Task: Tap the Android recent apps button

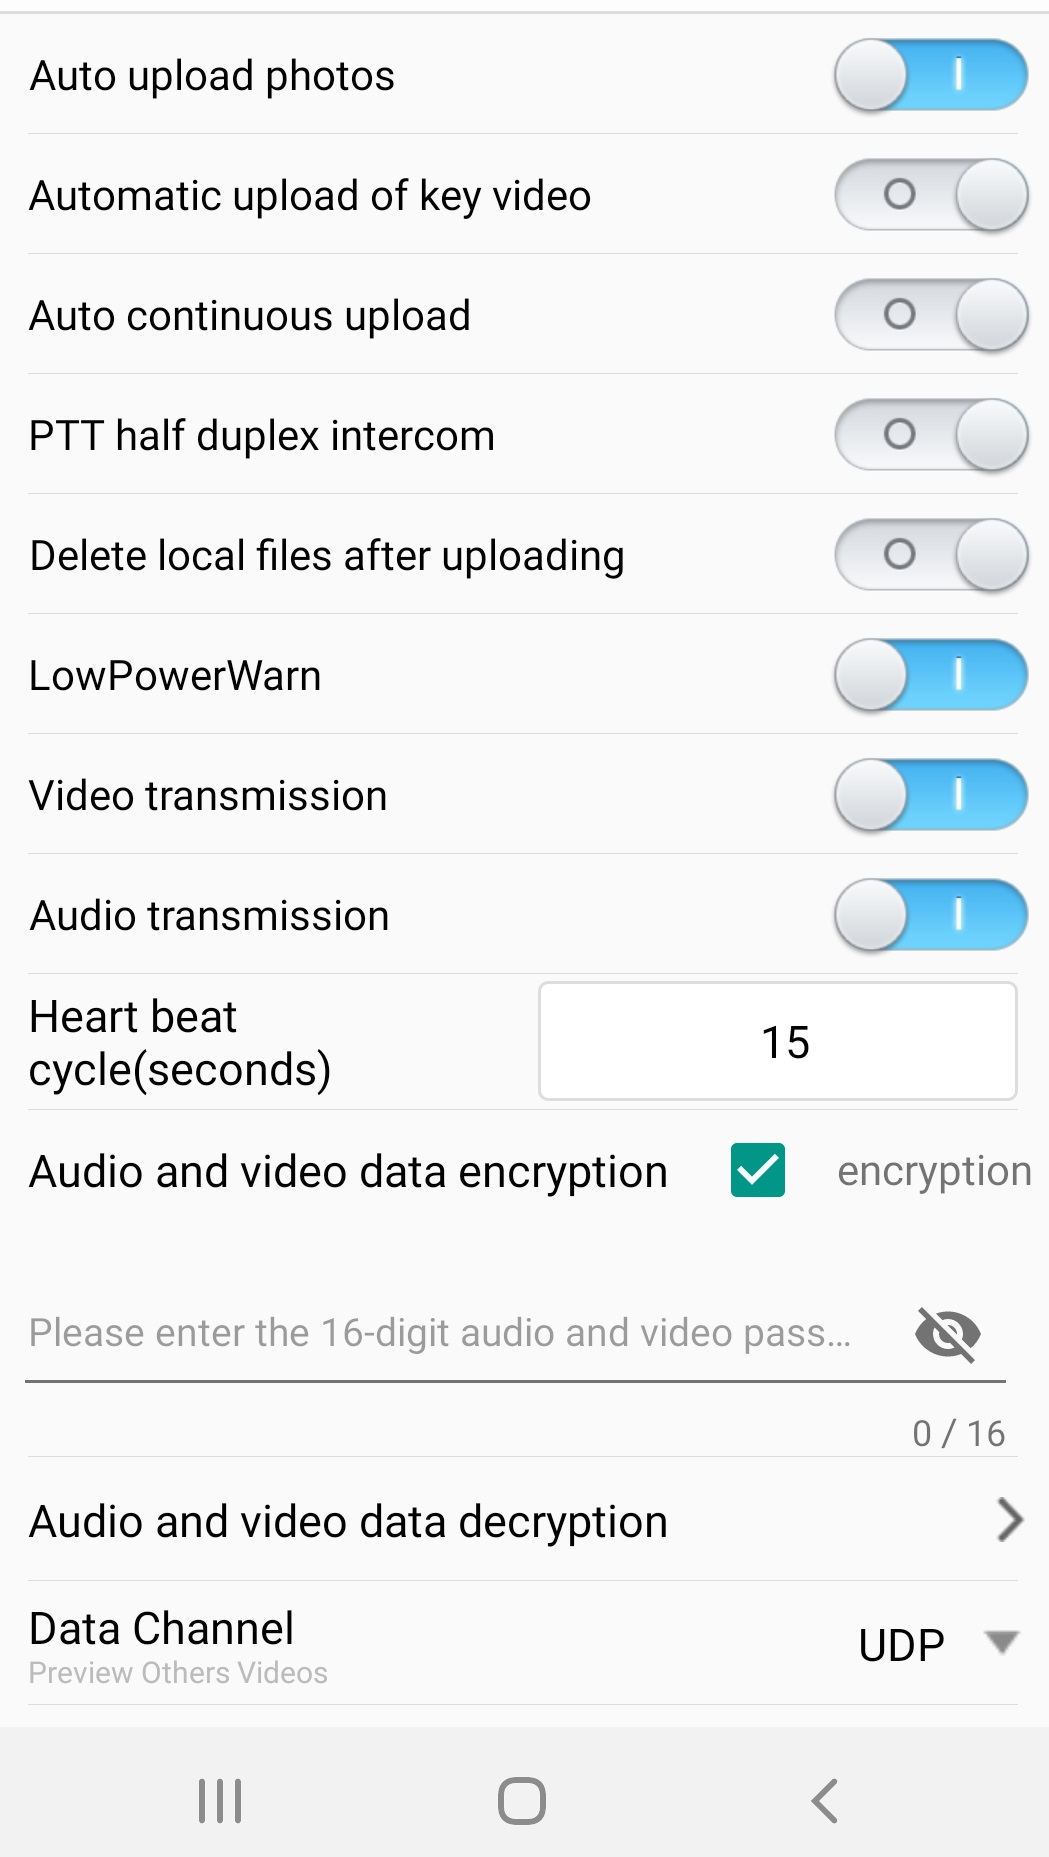Action: [x=220, y=1801]
